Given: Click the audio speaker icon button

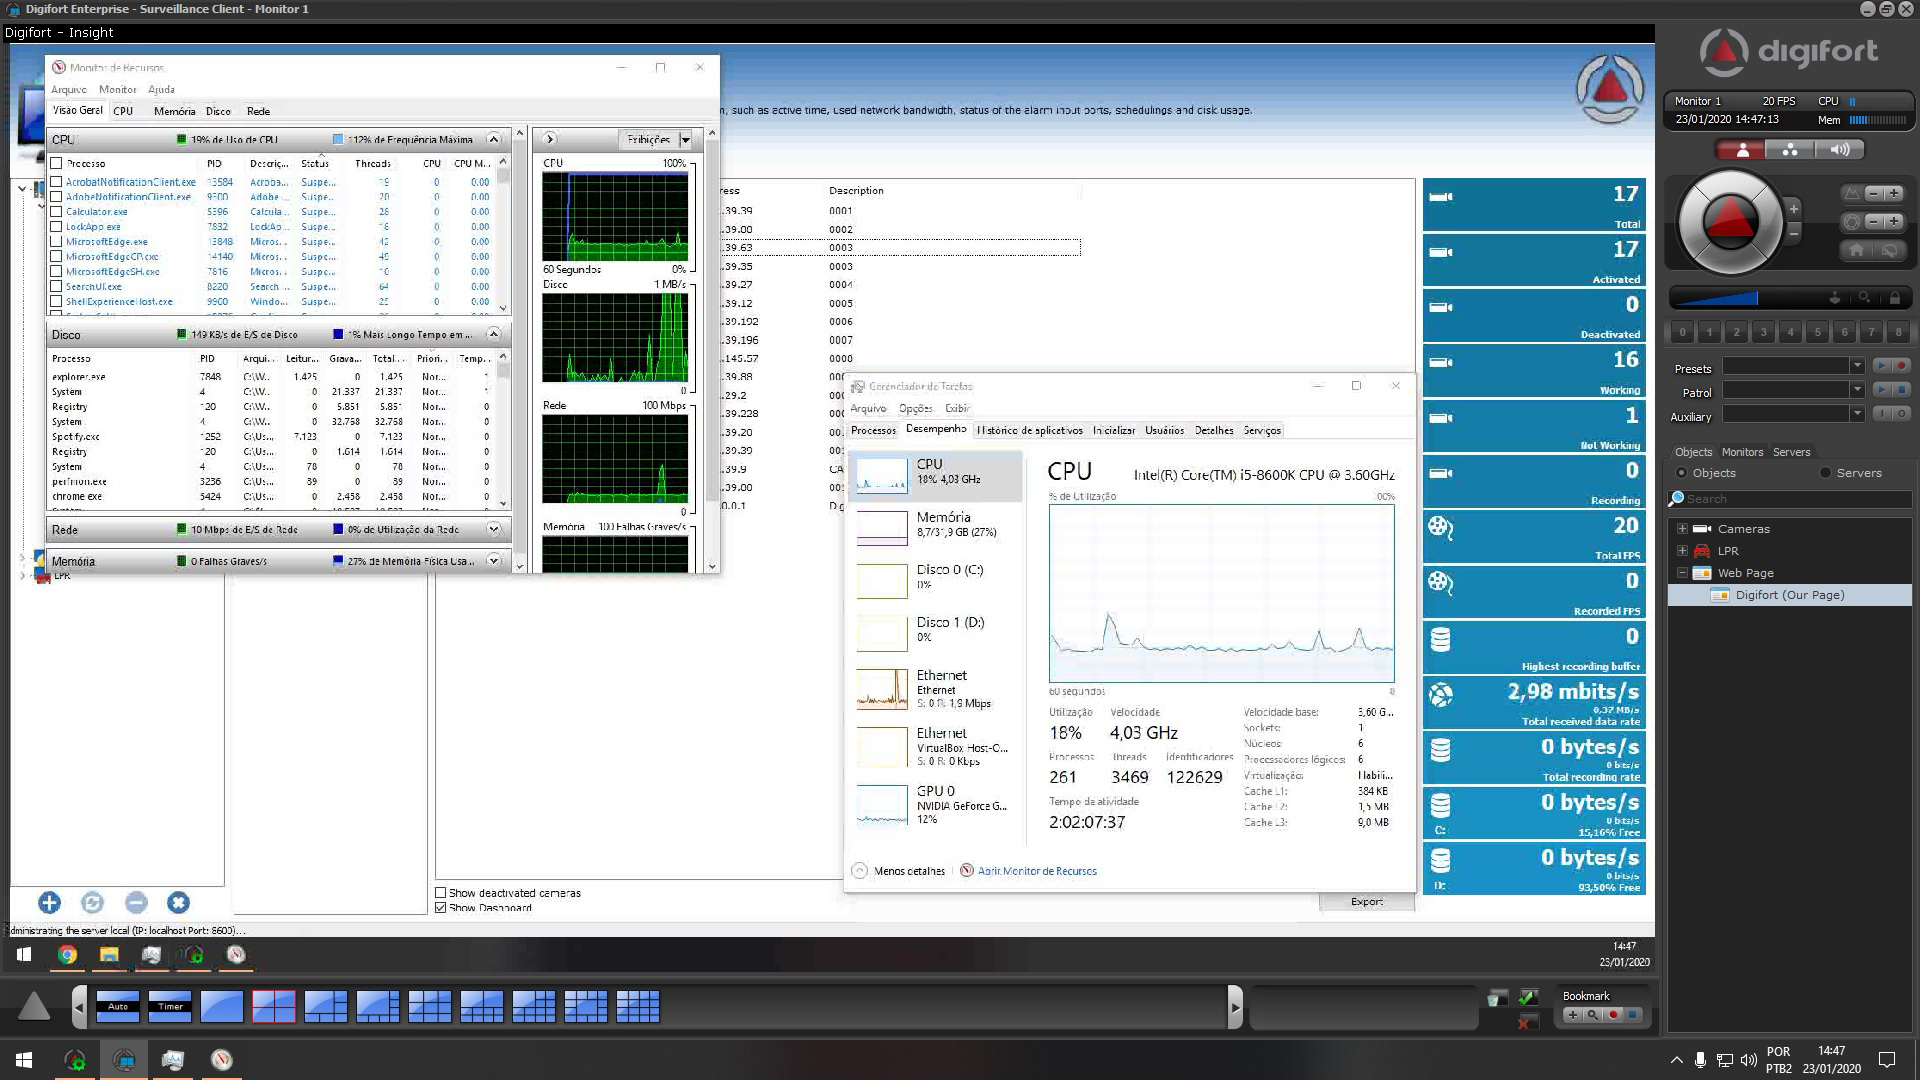Looking at the screenshot, I should 1839,150.
